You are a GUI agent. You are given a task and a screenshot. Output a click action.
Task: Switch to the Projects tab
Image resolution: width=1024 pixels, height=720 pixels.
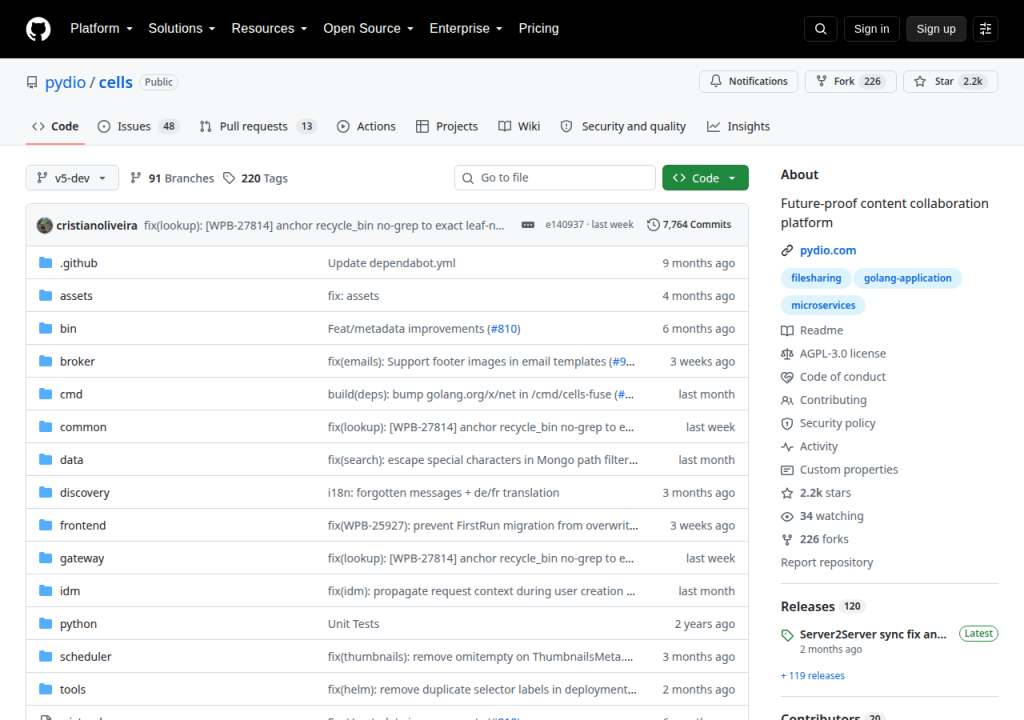(x=447, y=126)
